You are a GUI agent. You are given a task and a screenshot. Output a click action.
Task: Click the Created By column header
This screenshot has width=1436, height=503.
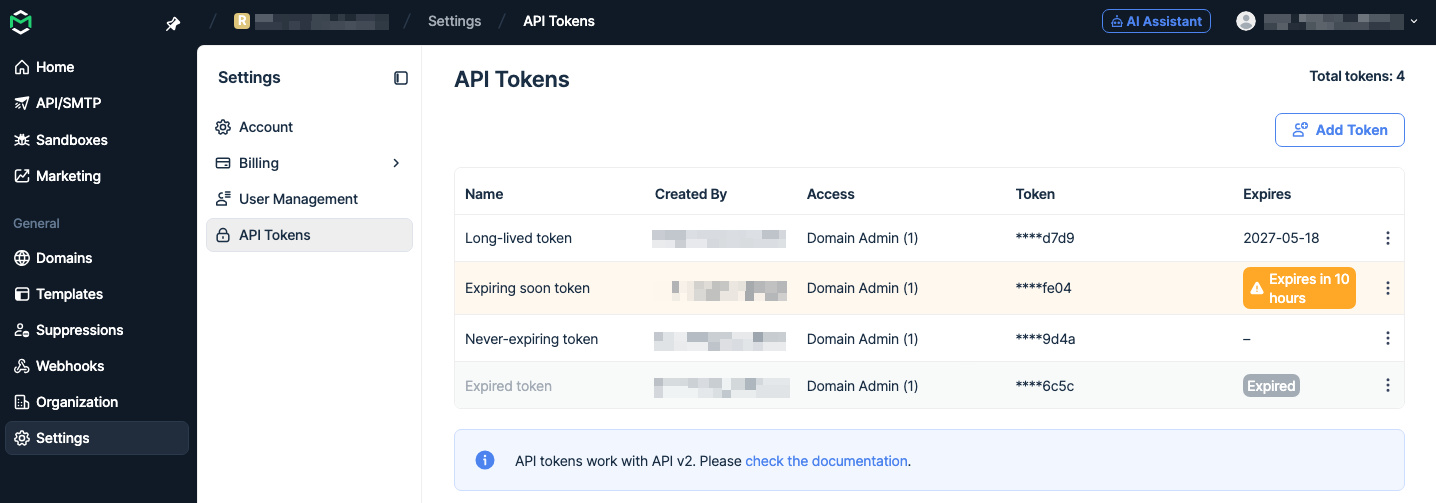pyautogui.click(x=691, y=194)
